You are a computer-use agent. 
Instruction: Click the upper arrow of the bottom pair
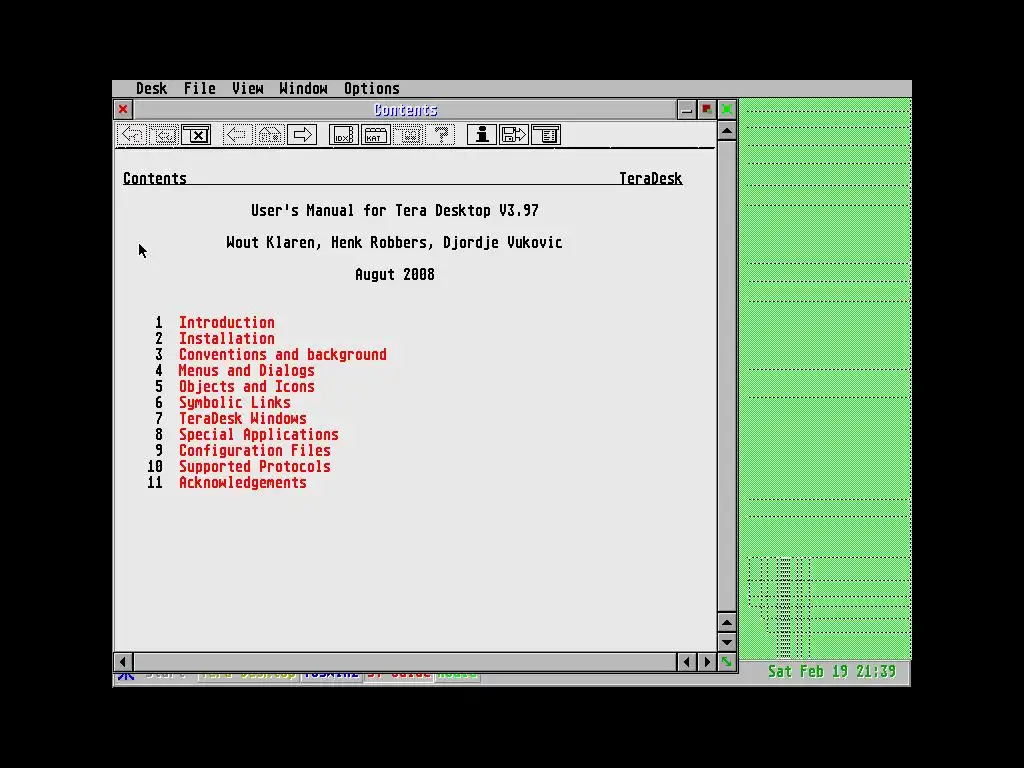[727, 622]
